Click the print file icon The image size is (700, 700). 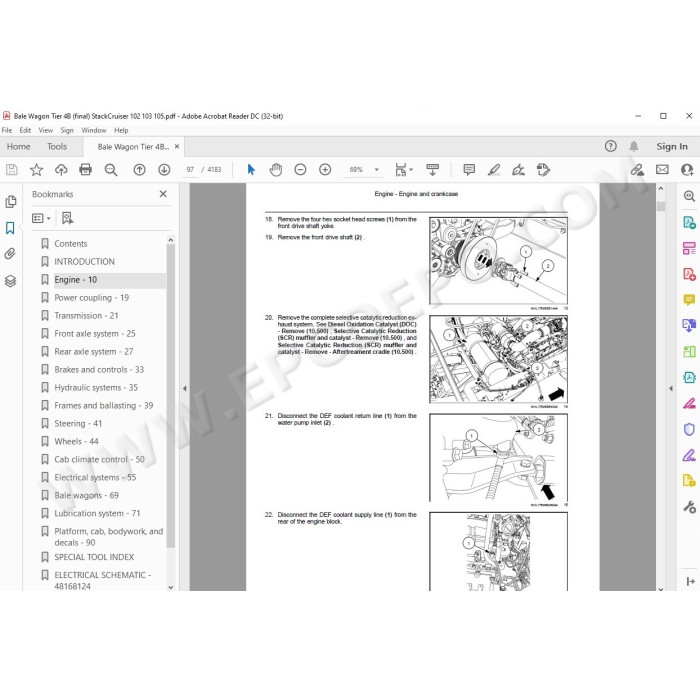click(x=85, y=170)
